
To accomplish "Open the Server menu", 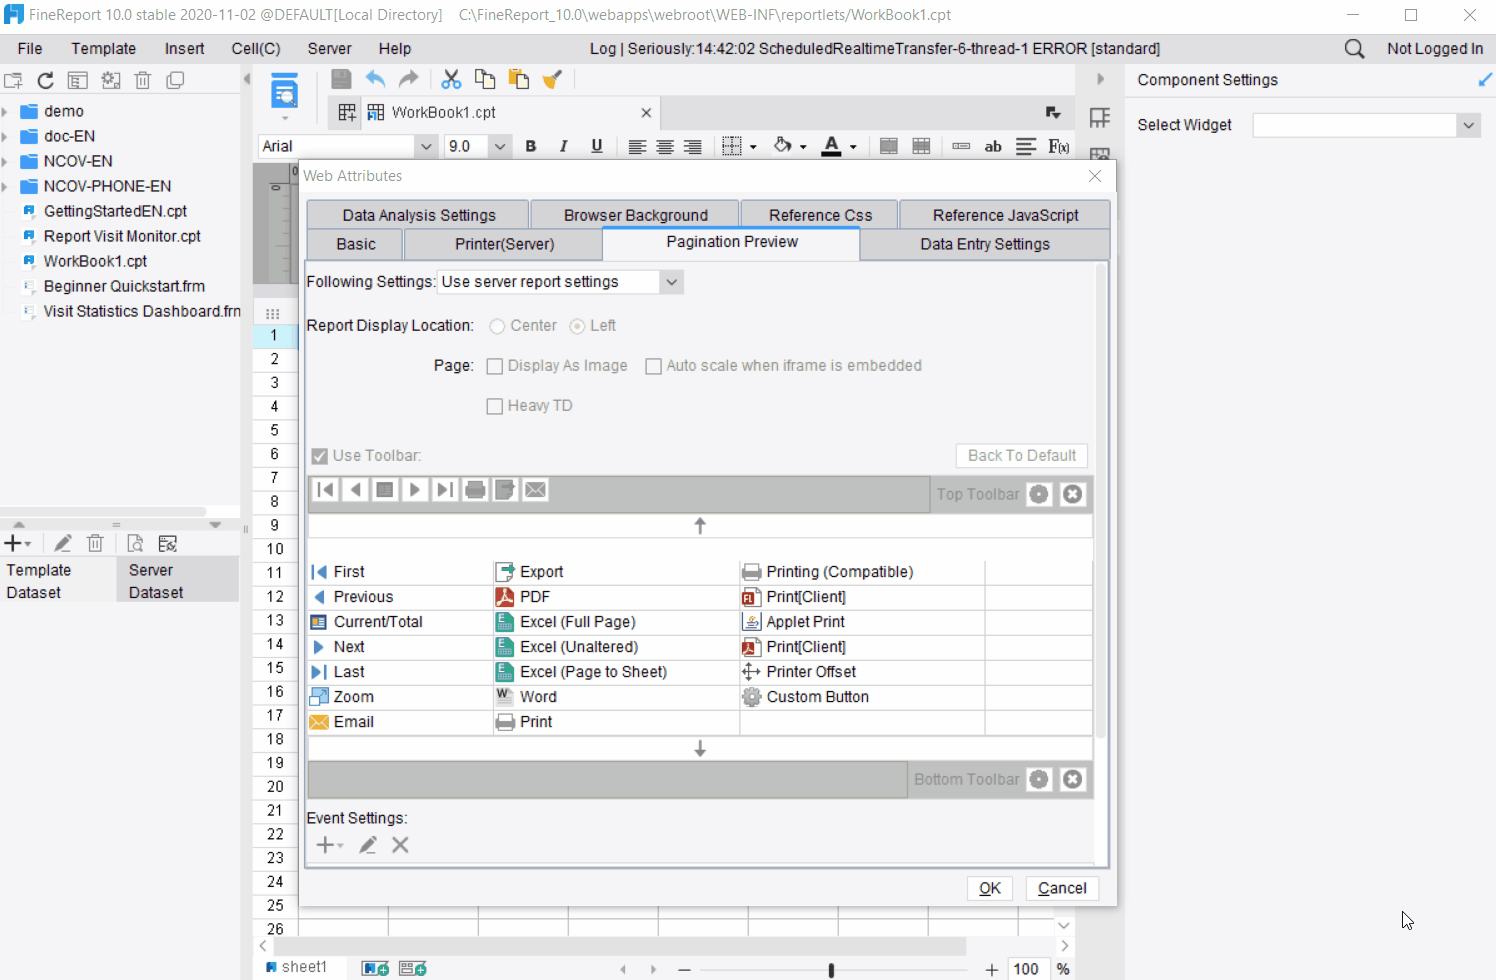I will pyautogui.click(x=329, y=48).
